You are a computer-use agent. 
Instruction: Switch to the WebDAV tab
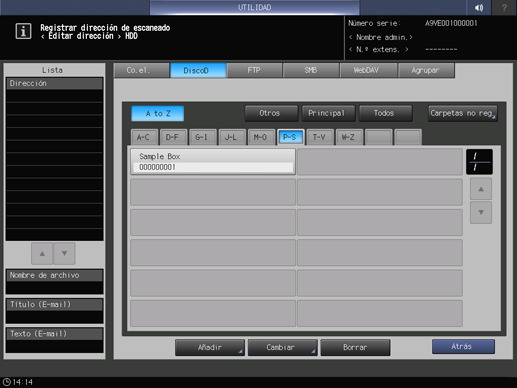pos(368,70)
